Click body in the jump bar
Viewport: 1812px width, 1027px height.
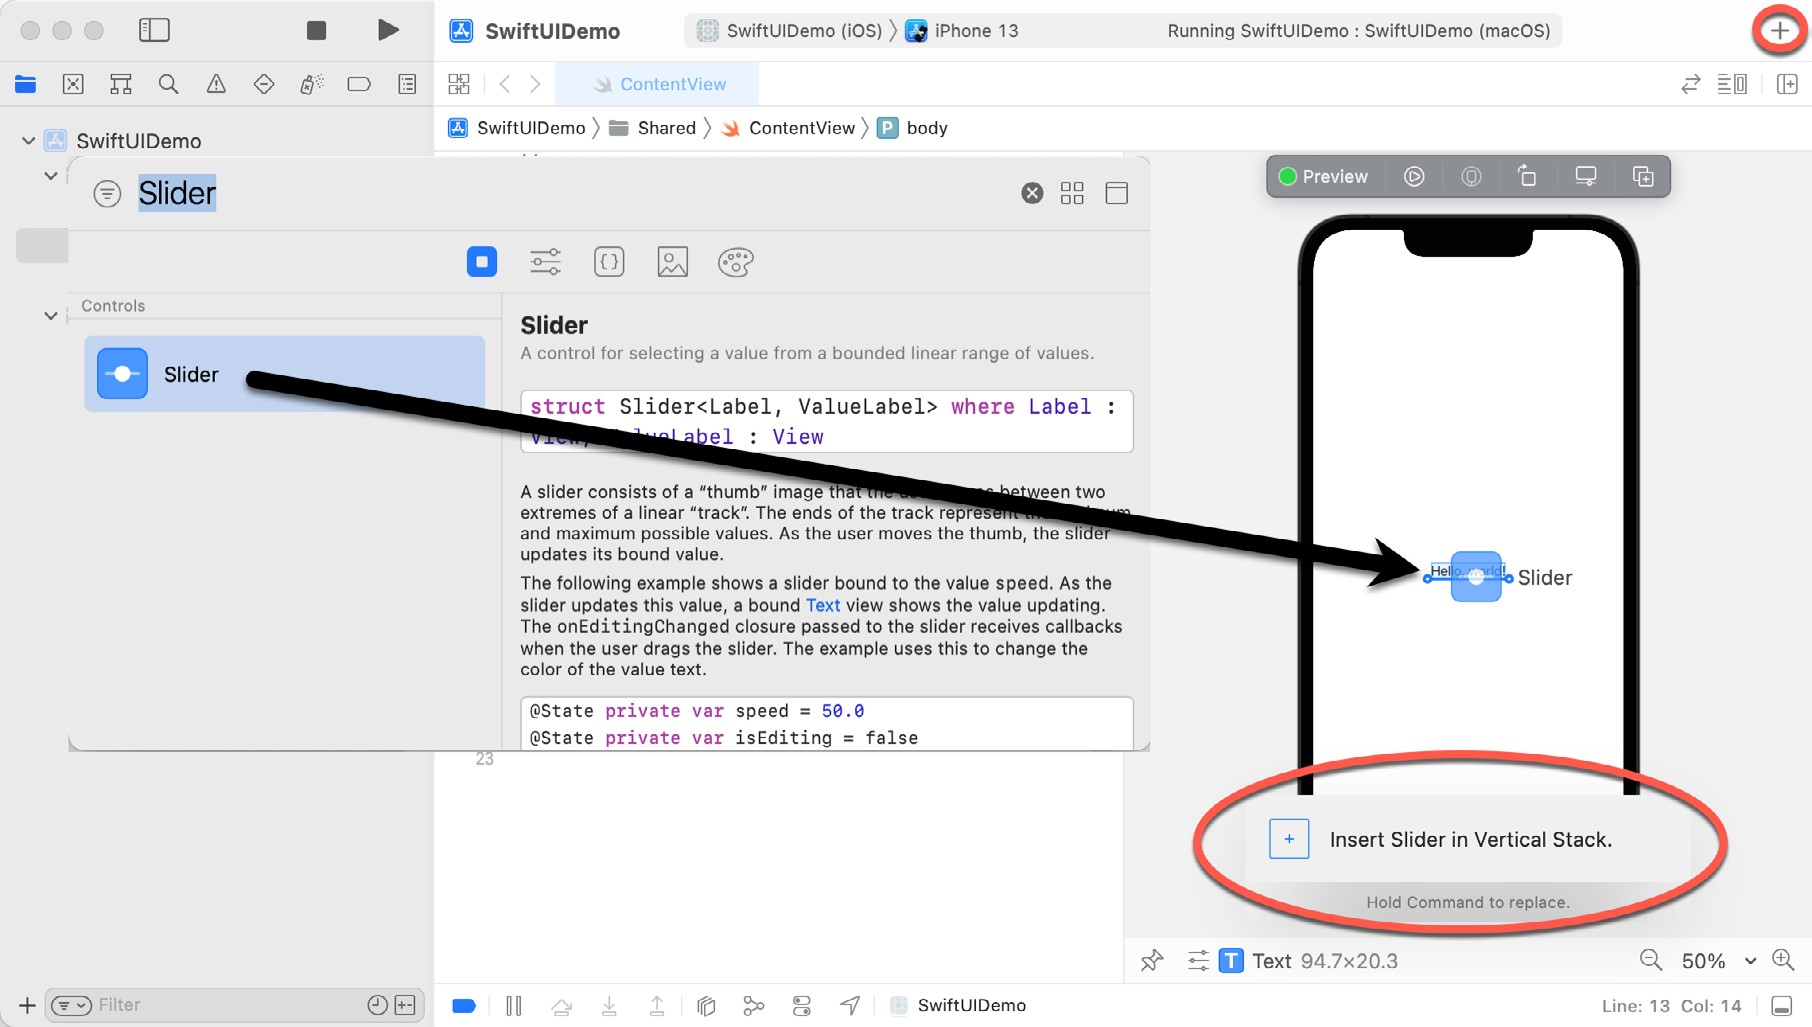[x=913, y=128]
